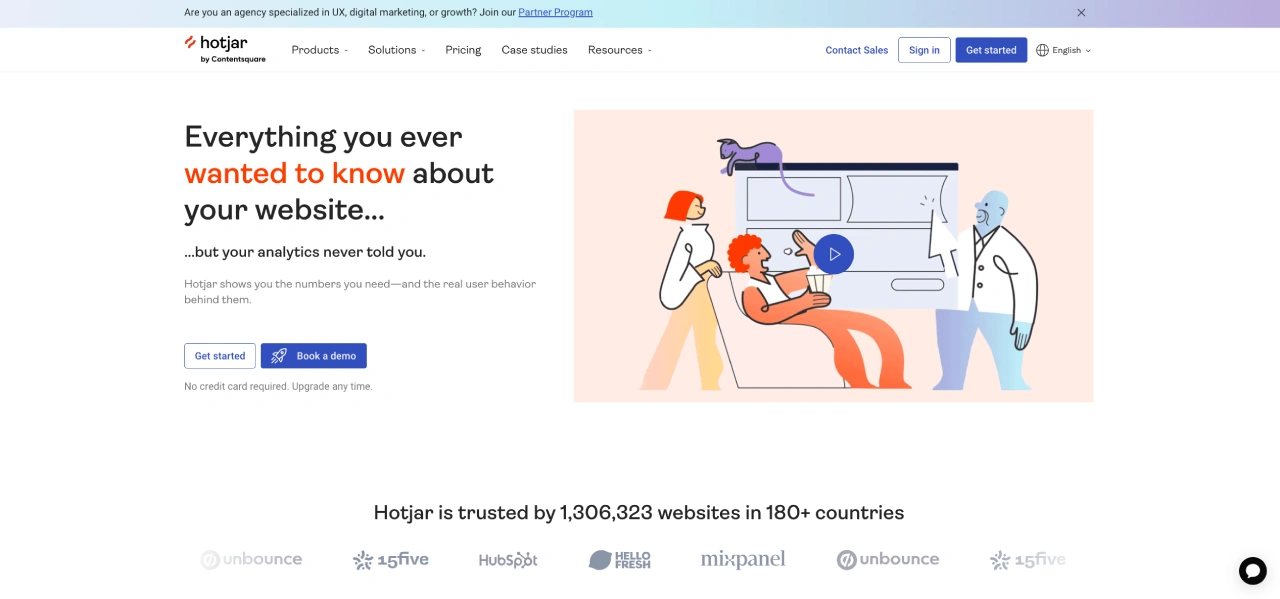The height and width of the screenshot is (599, 1280).
Task: Click '...but your analytics never told you.' text
Action: (x=305, y=252)
